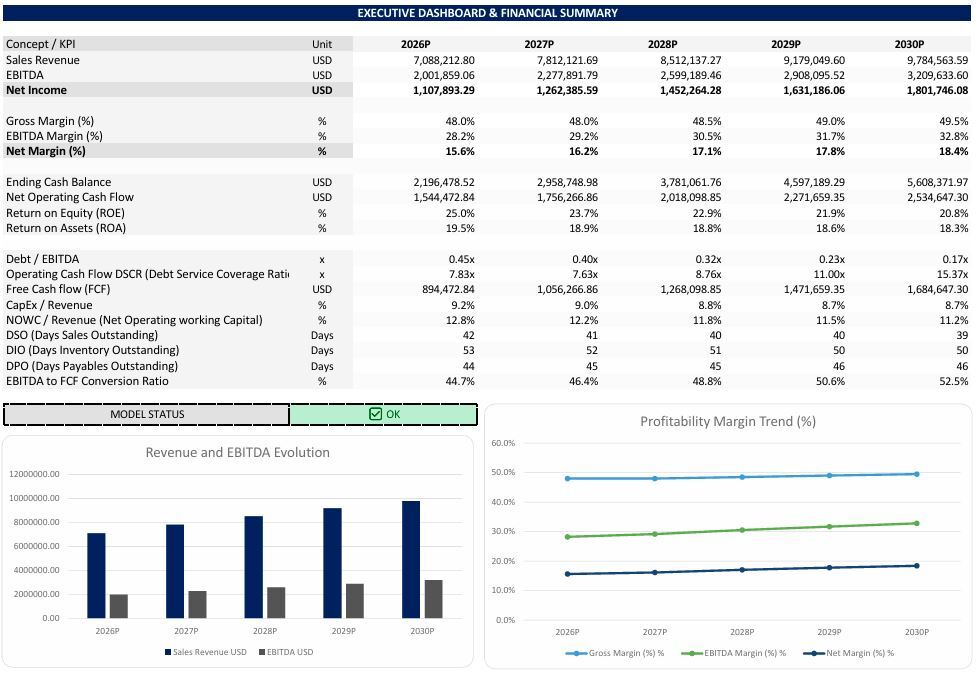The height and width of the screenshot is (677, 980).
Task: Select the Gross Margin (%) legend marker
Action: [576, 653]
